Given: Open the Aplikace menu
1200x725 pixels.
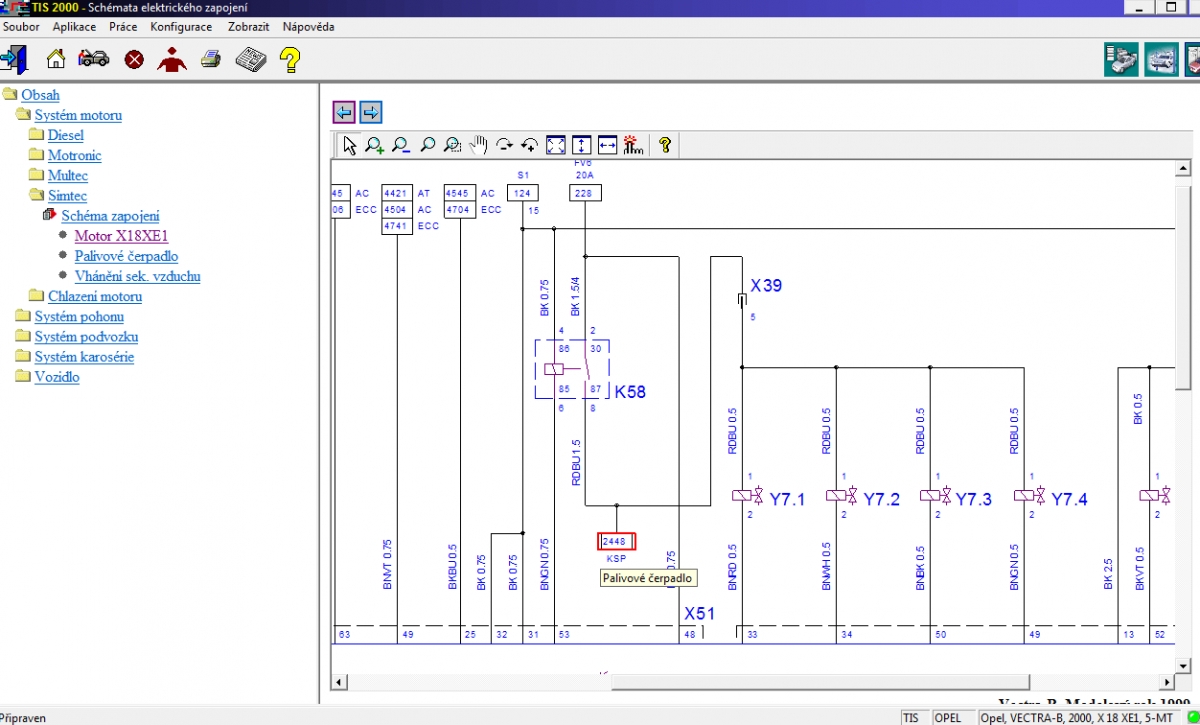Looking at the screenshot, I should (74, 27).
